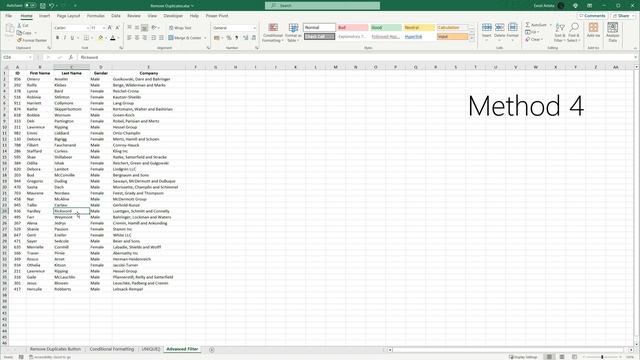Toggle Underline formatting
640x360 pixels.
[x=72, y=38]
